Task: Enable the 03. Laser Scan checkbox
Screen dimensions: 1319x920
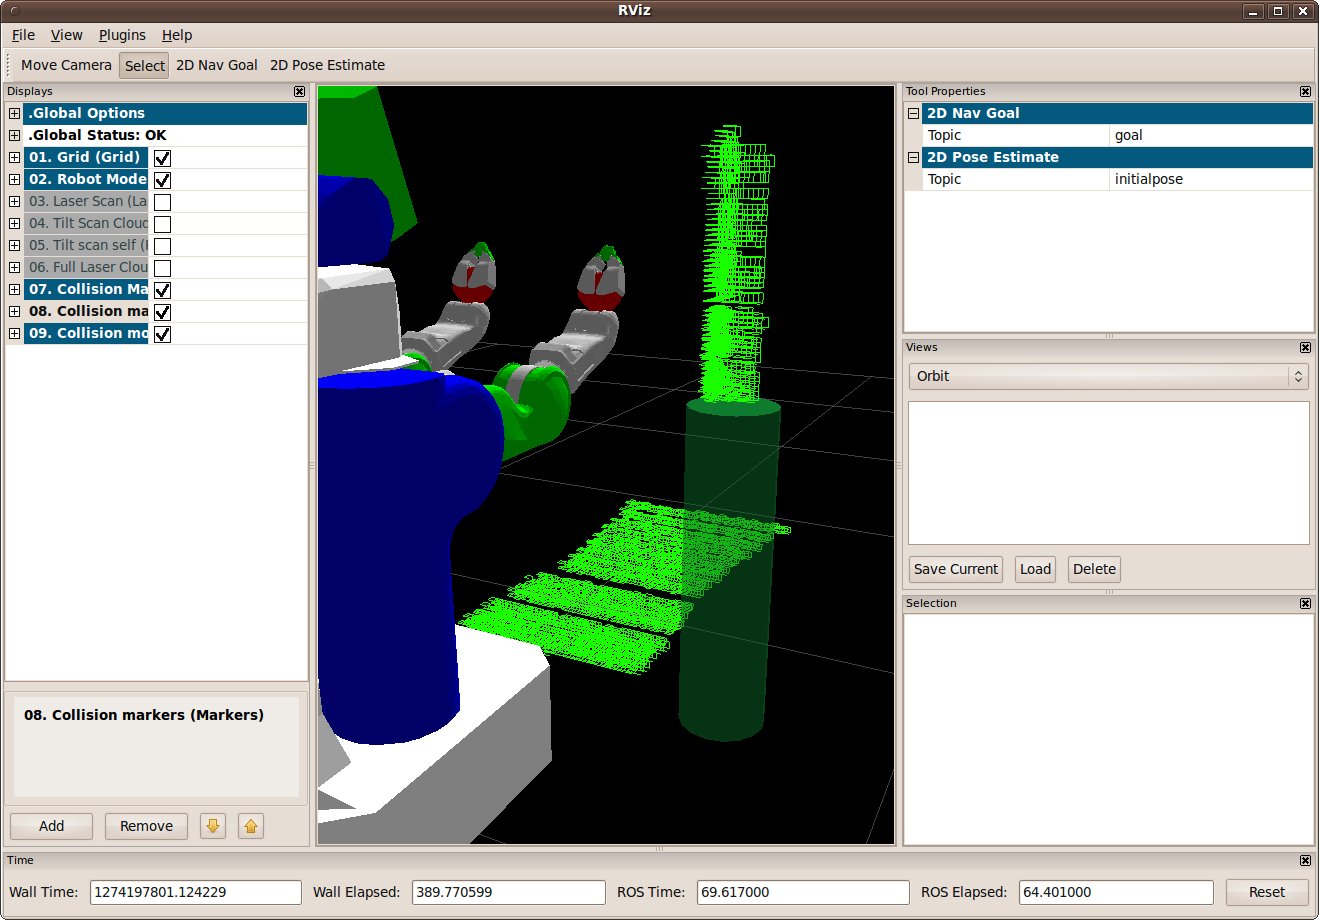Action: point(163,202)
